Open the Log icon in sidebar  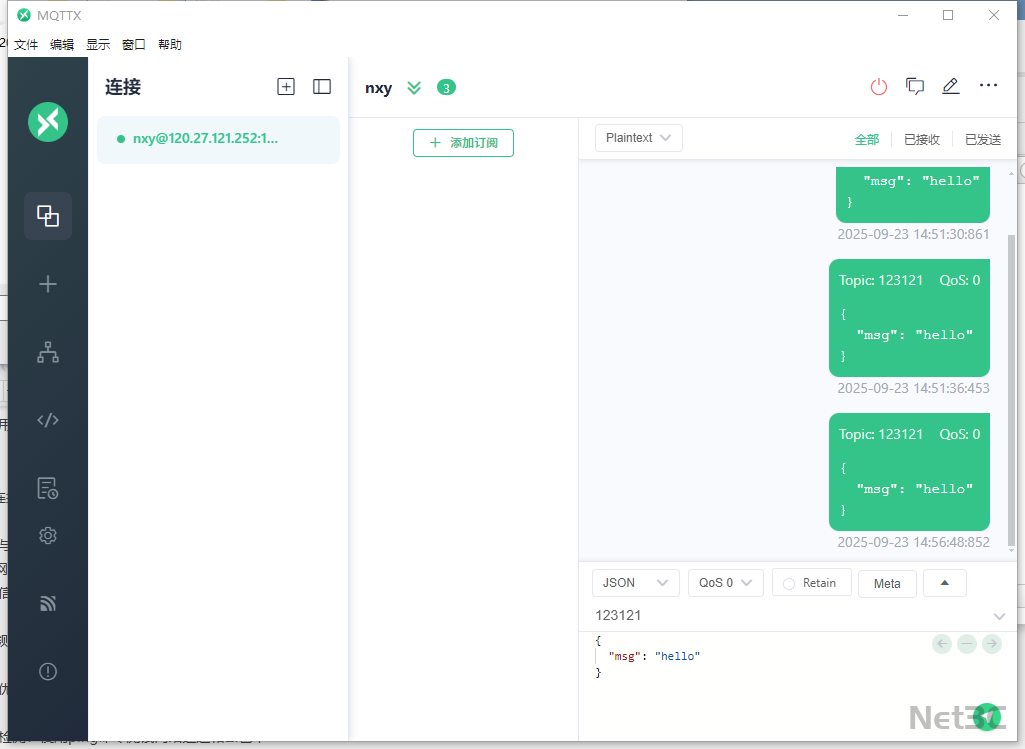click(48, 488)
